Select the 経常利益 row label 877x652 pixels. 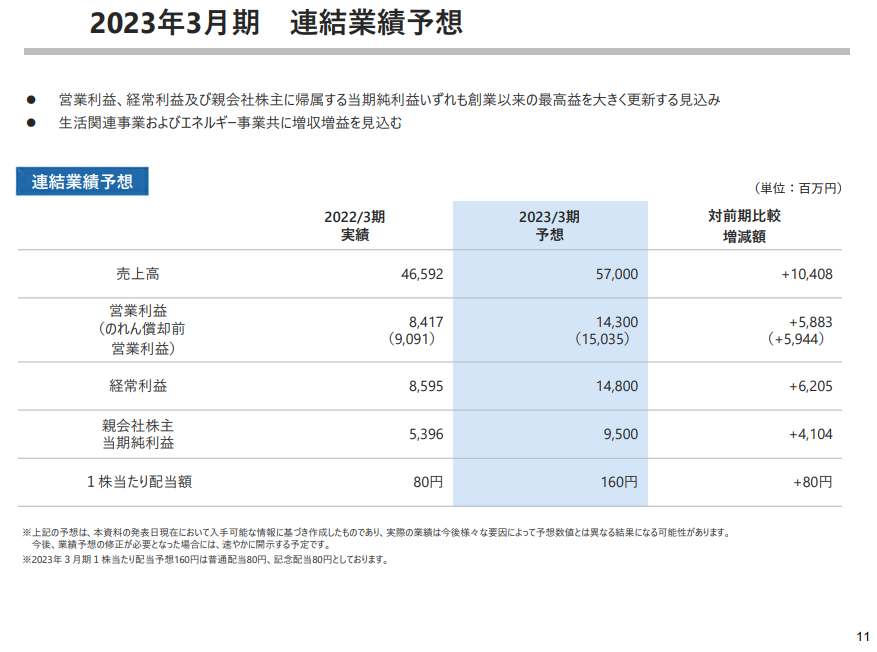click(x=138, y=386)
